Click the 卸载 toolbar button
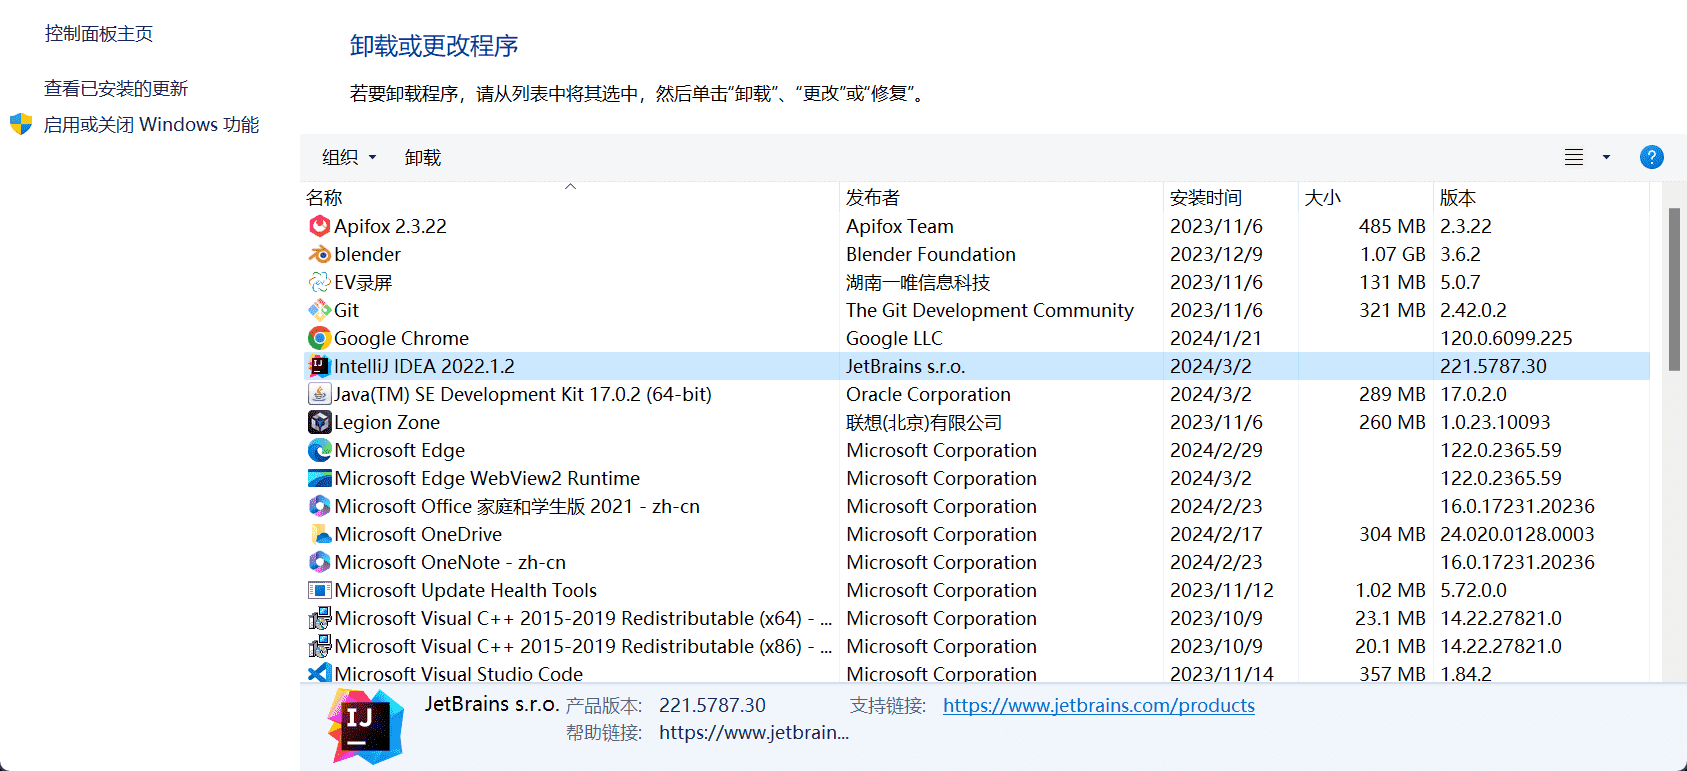Screen dimensions: 1687x771 pos(423,157)
